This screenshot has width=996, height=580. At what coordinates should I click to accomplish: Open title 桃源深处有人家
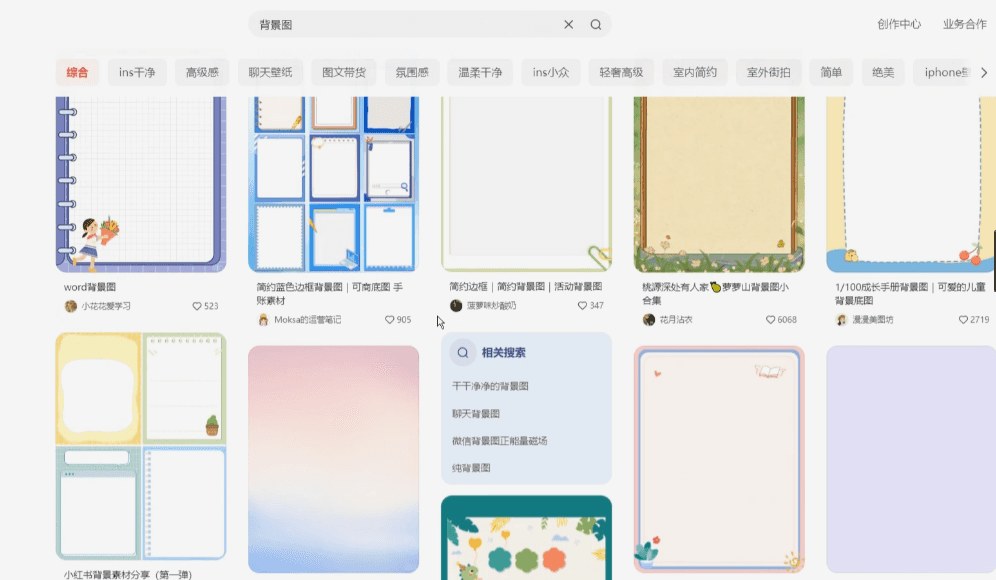click(x=715, y=293)
